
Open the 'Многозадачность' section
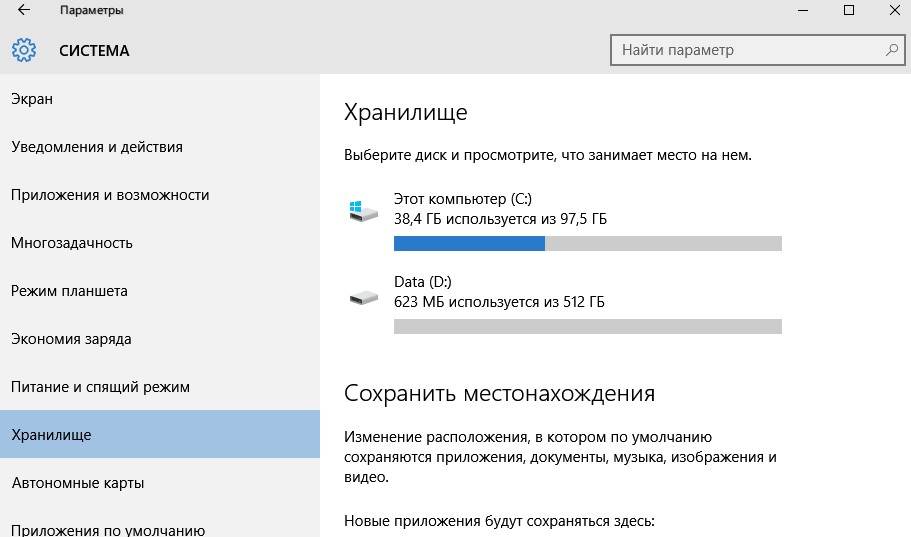72,243
